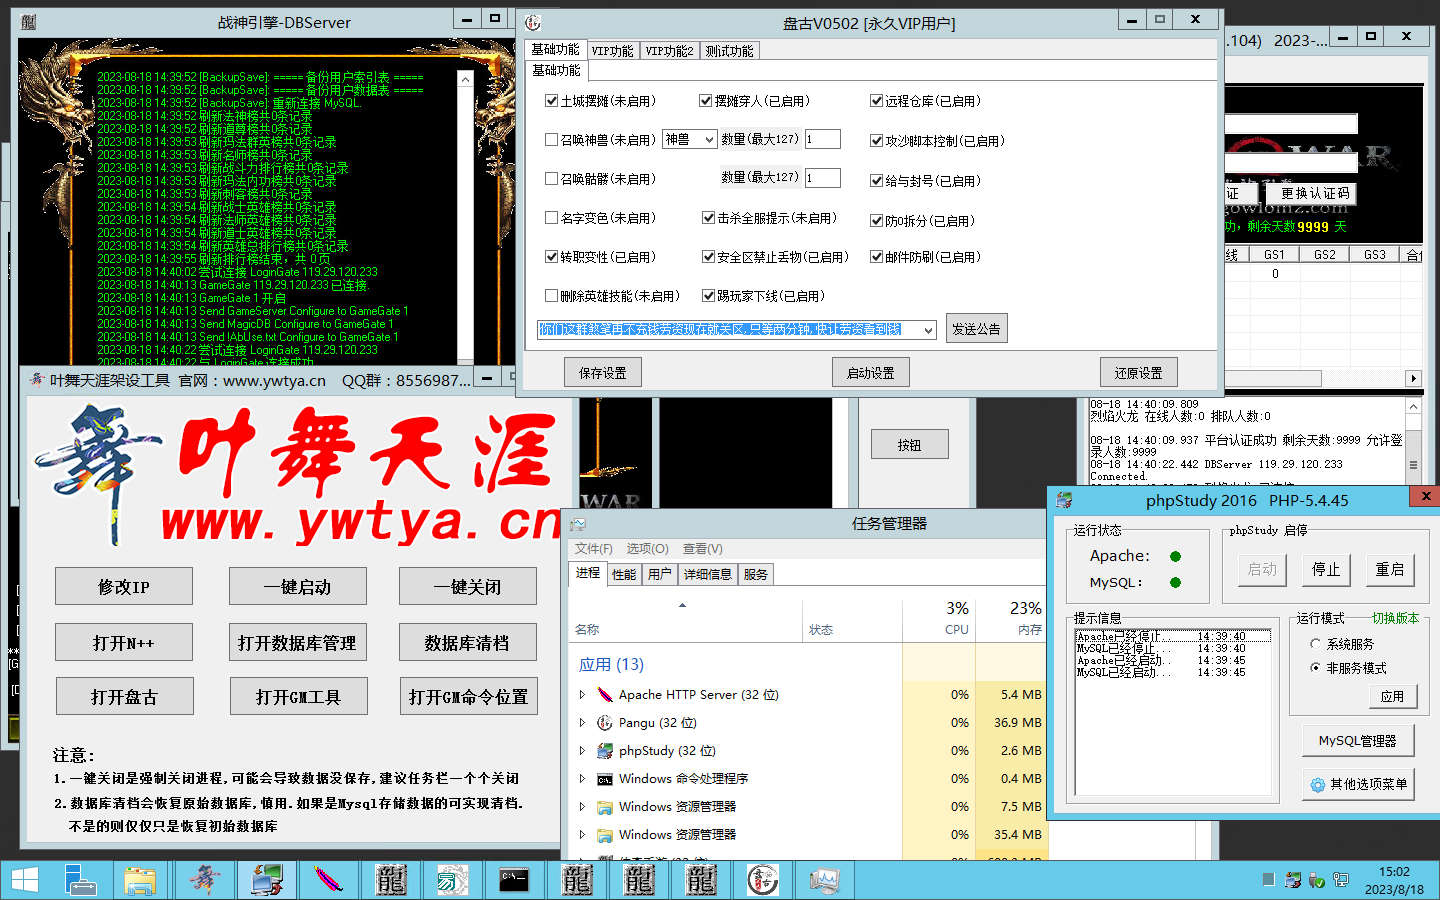Screen dimensions: 1440x900
Task: Click the Windows 命令处理程序 process icon
Action: pos(605,778)
